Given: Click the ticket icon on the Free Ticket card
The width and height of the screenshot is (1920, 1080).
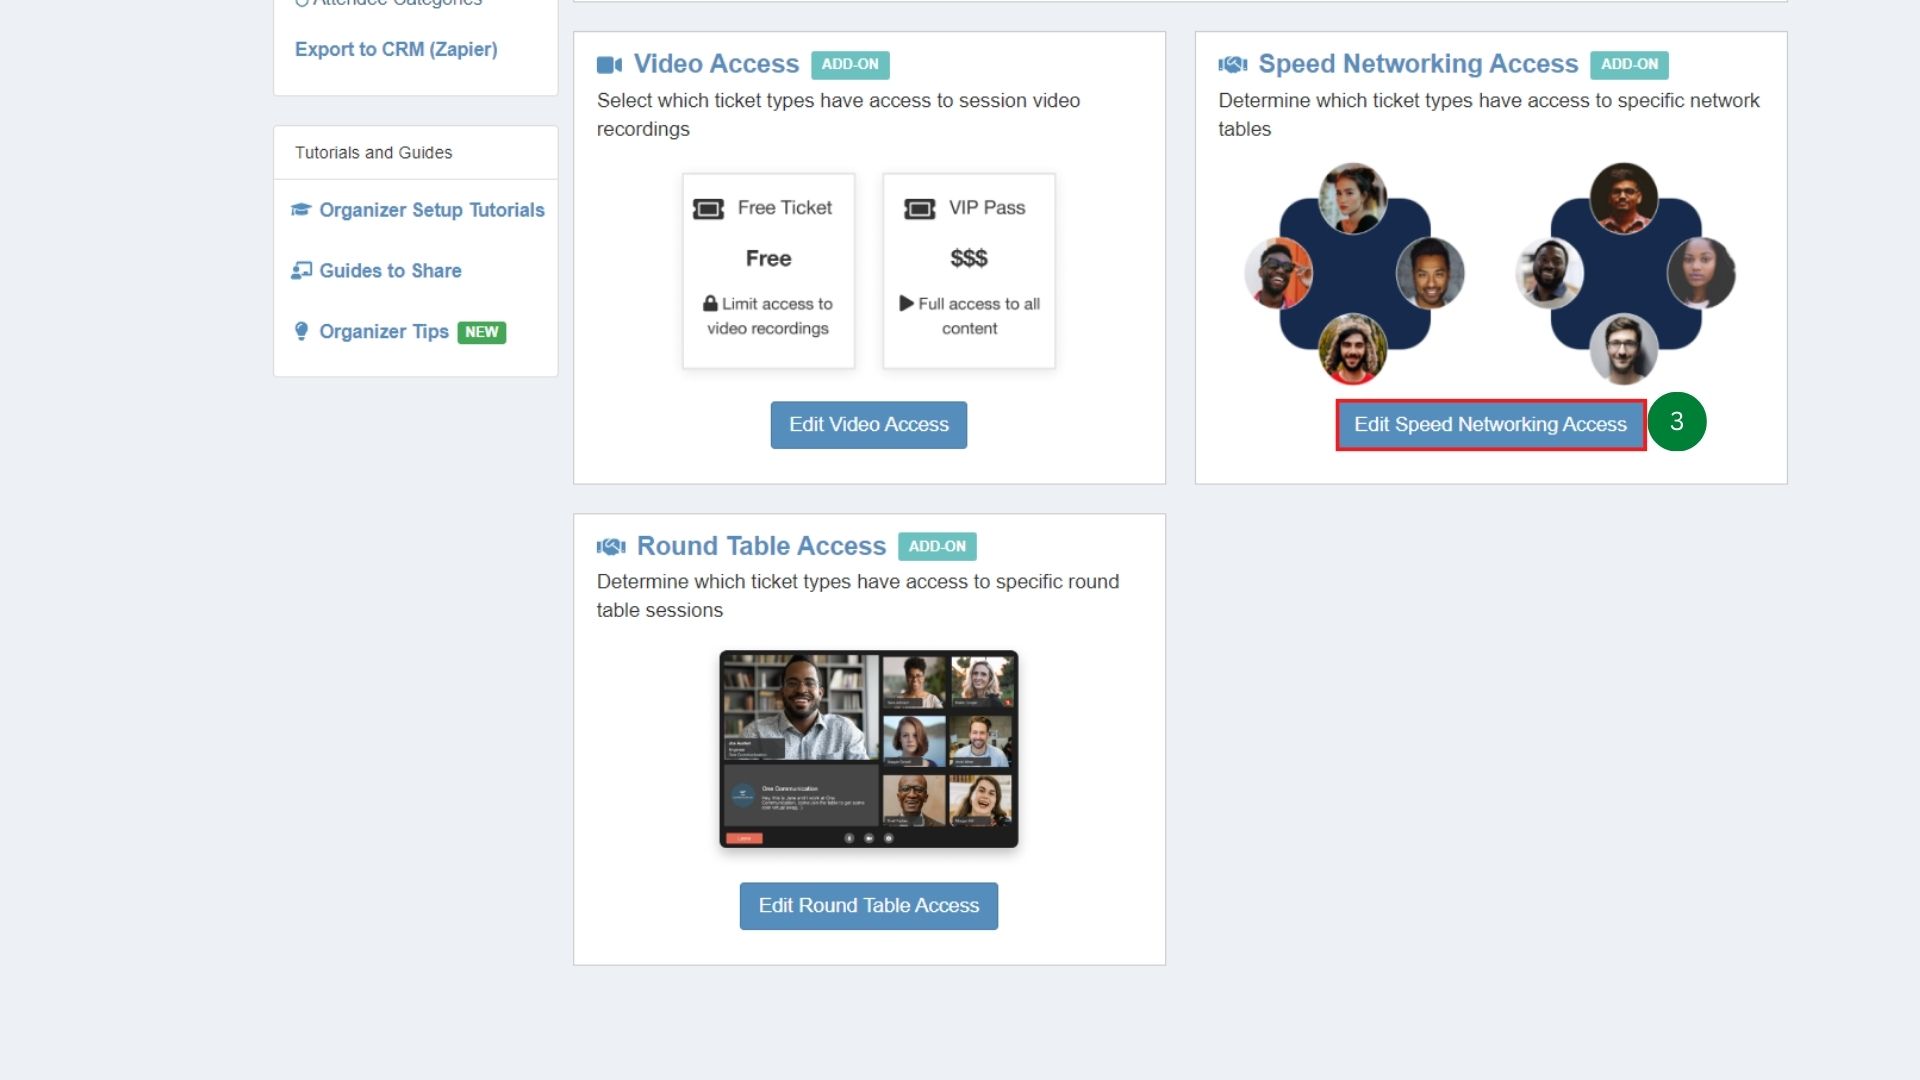Looking at the screenshot, I should [709, 207].
